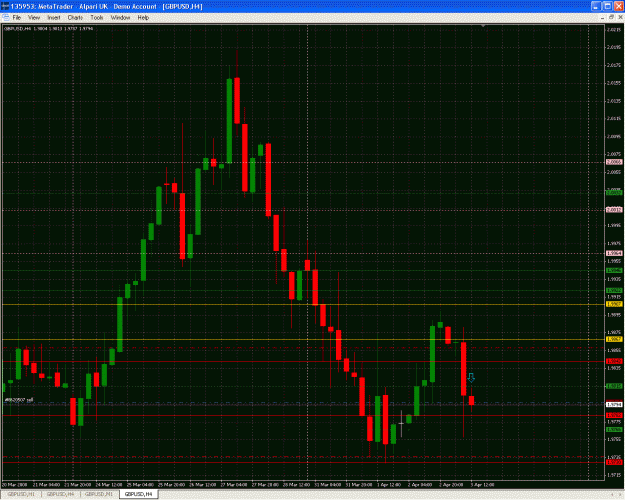Maximize the MetaTrader main window
The height and width of the screenshot is (500, 625).
pos(607,6)
